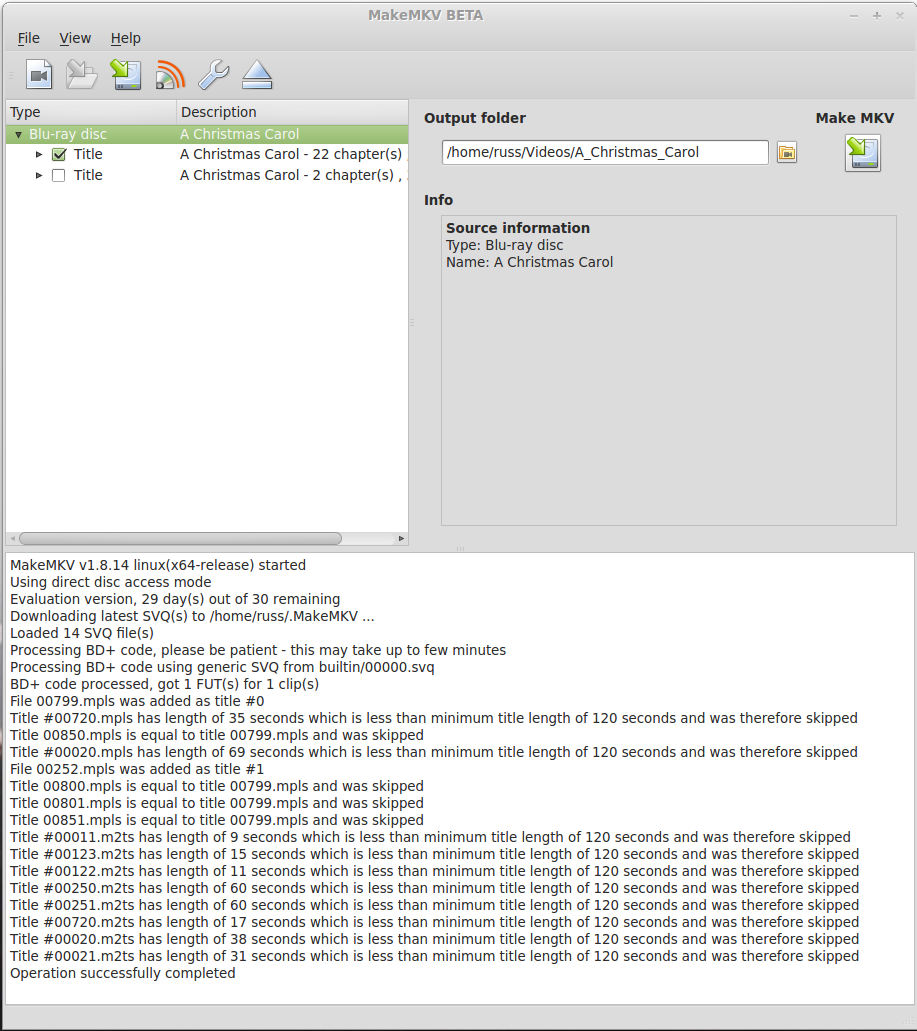Screen dimensions: 917x1031
Task: Click 'BD+ code processed, got 1 FUT(s)' line
Action: [x=165, y=684]
